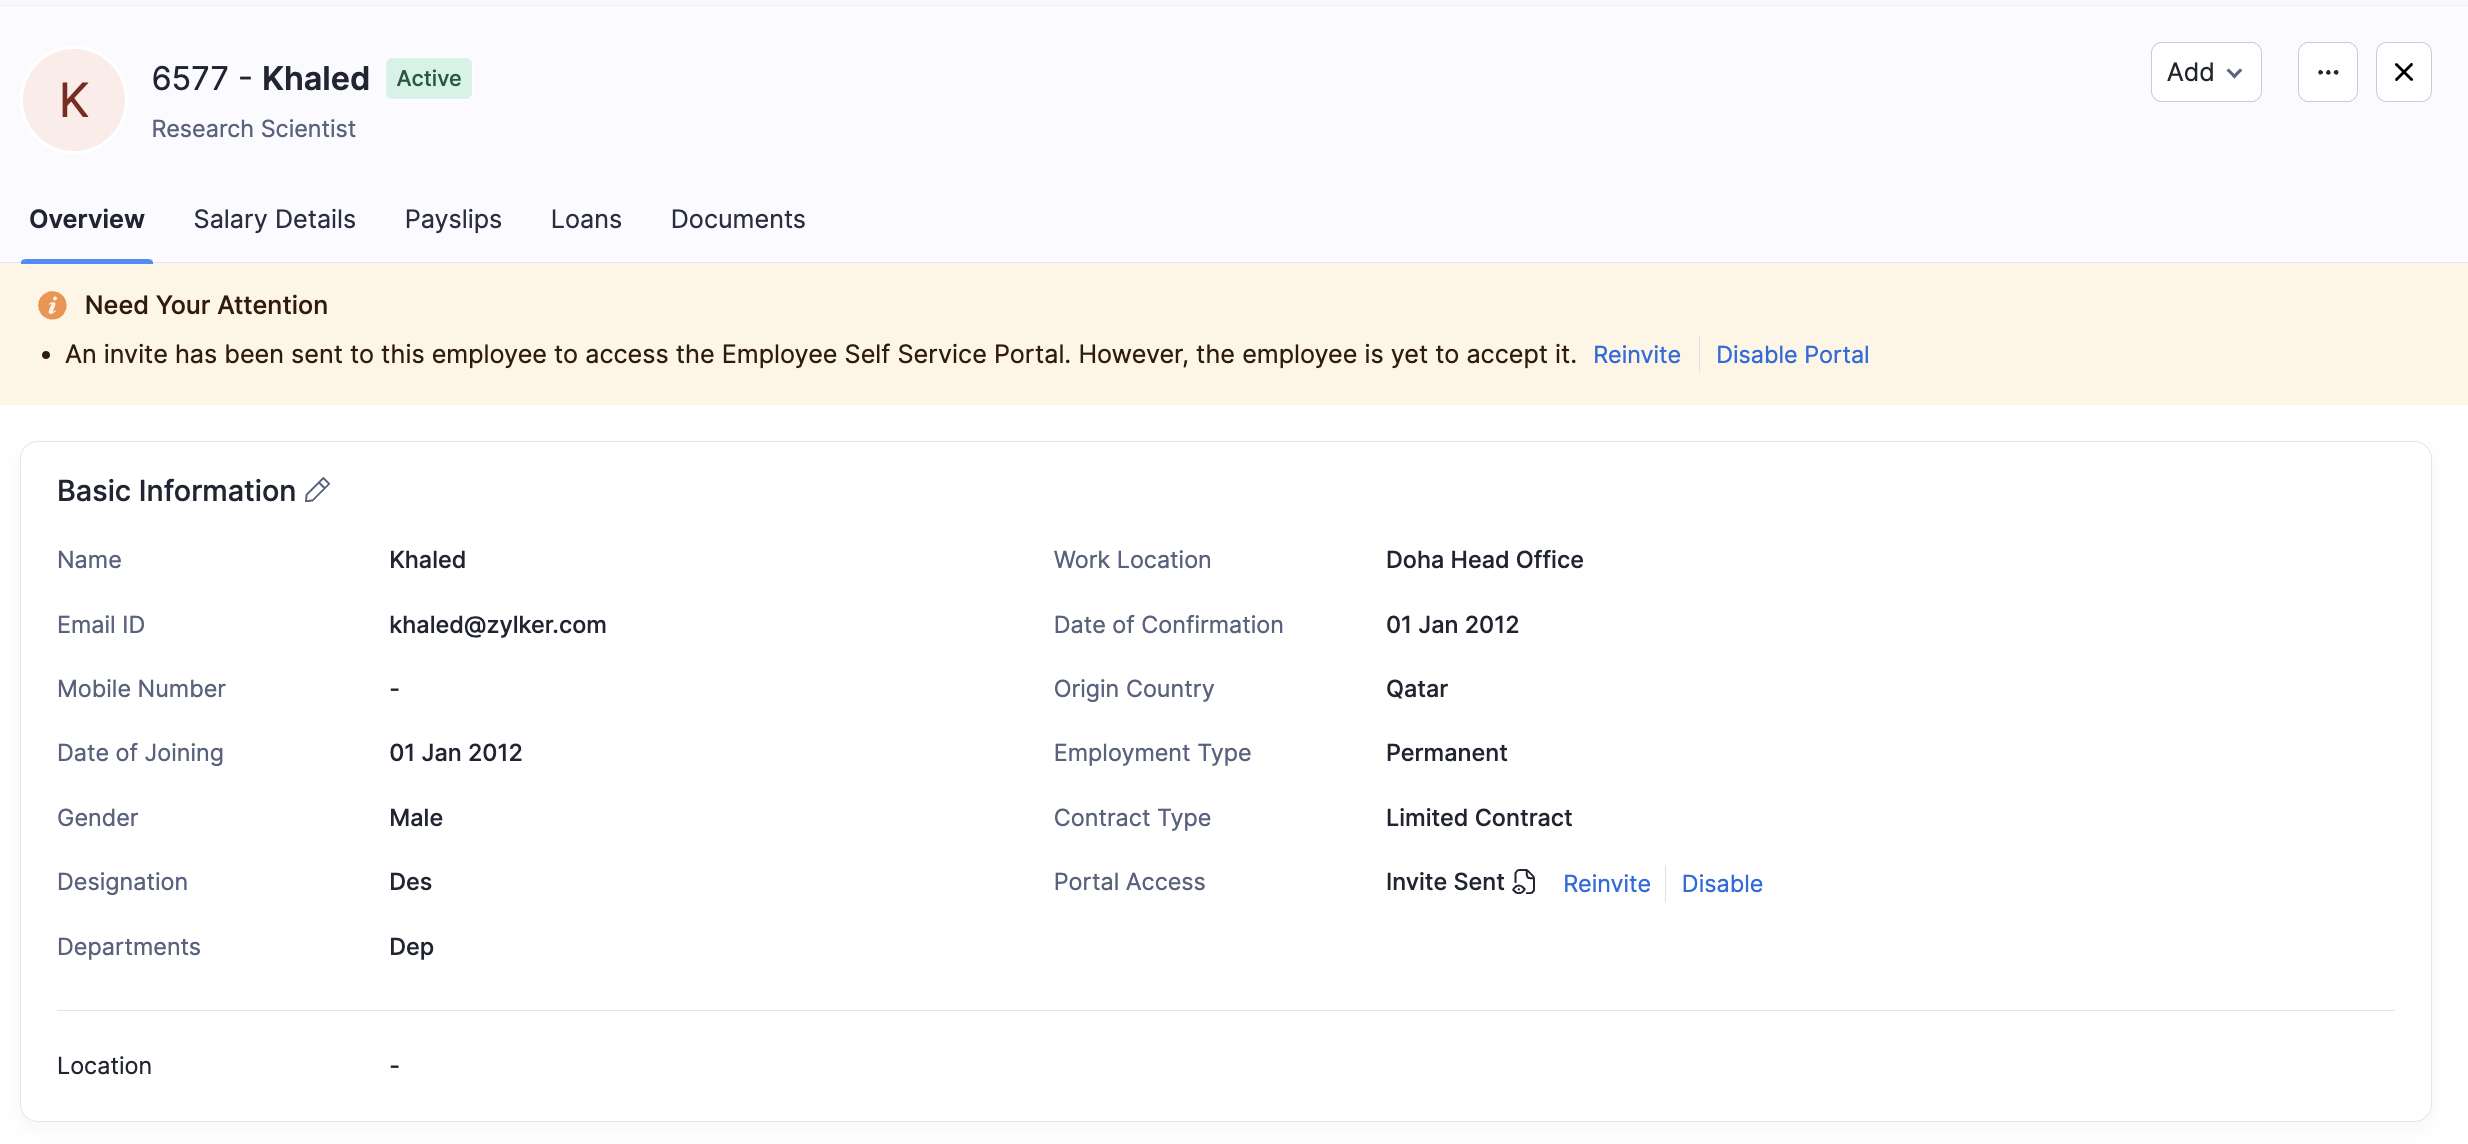Expand the Add dropdown button

2205,72
